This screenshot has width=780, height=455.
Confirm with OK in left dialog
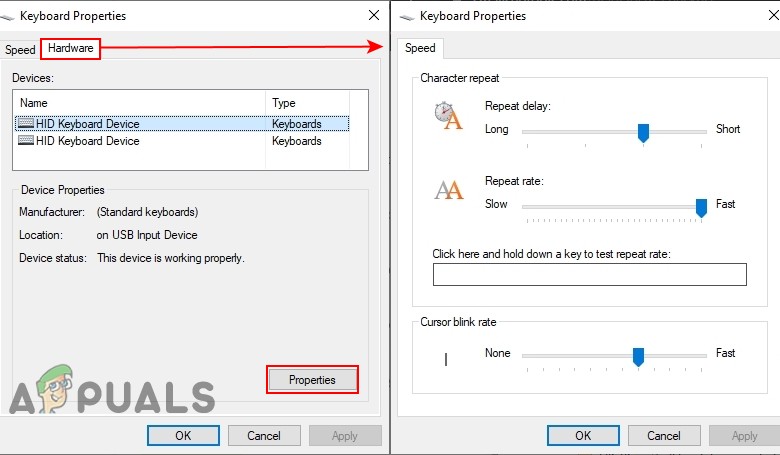(183, 436)
